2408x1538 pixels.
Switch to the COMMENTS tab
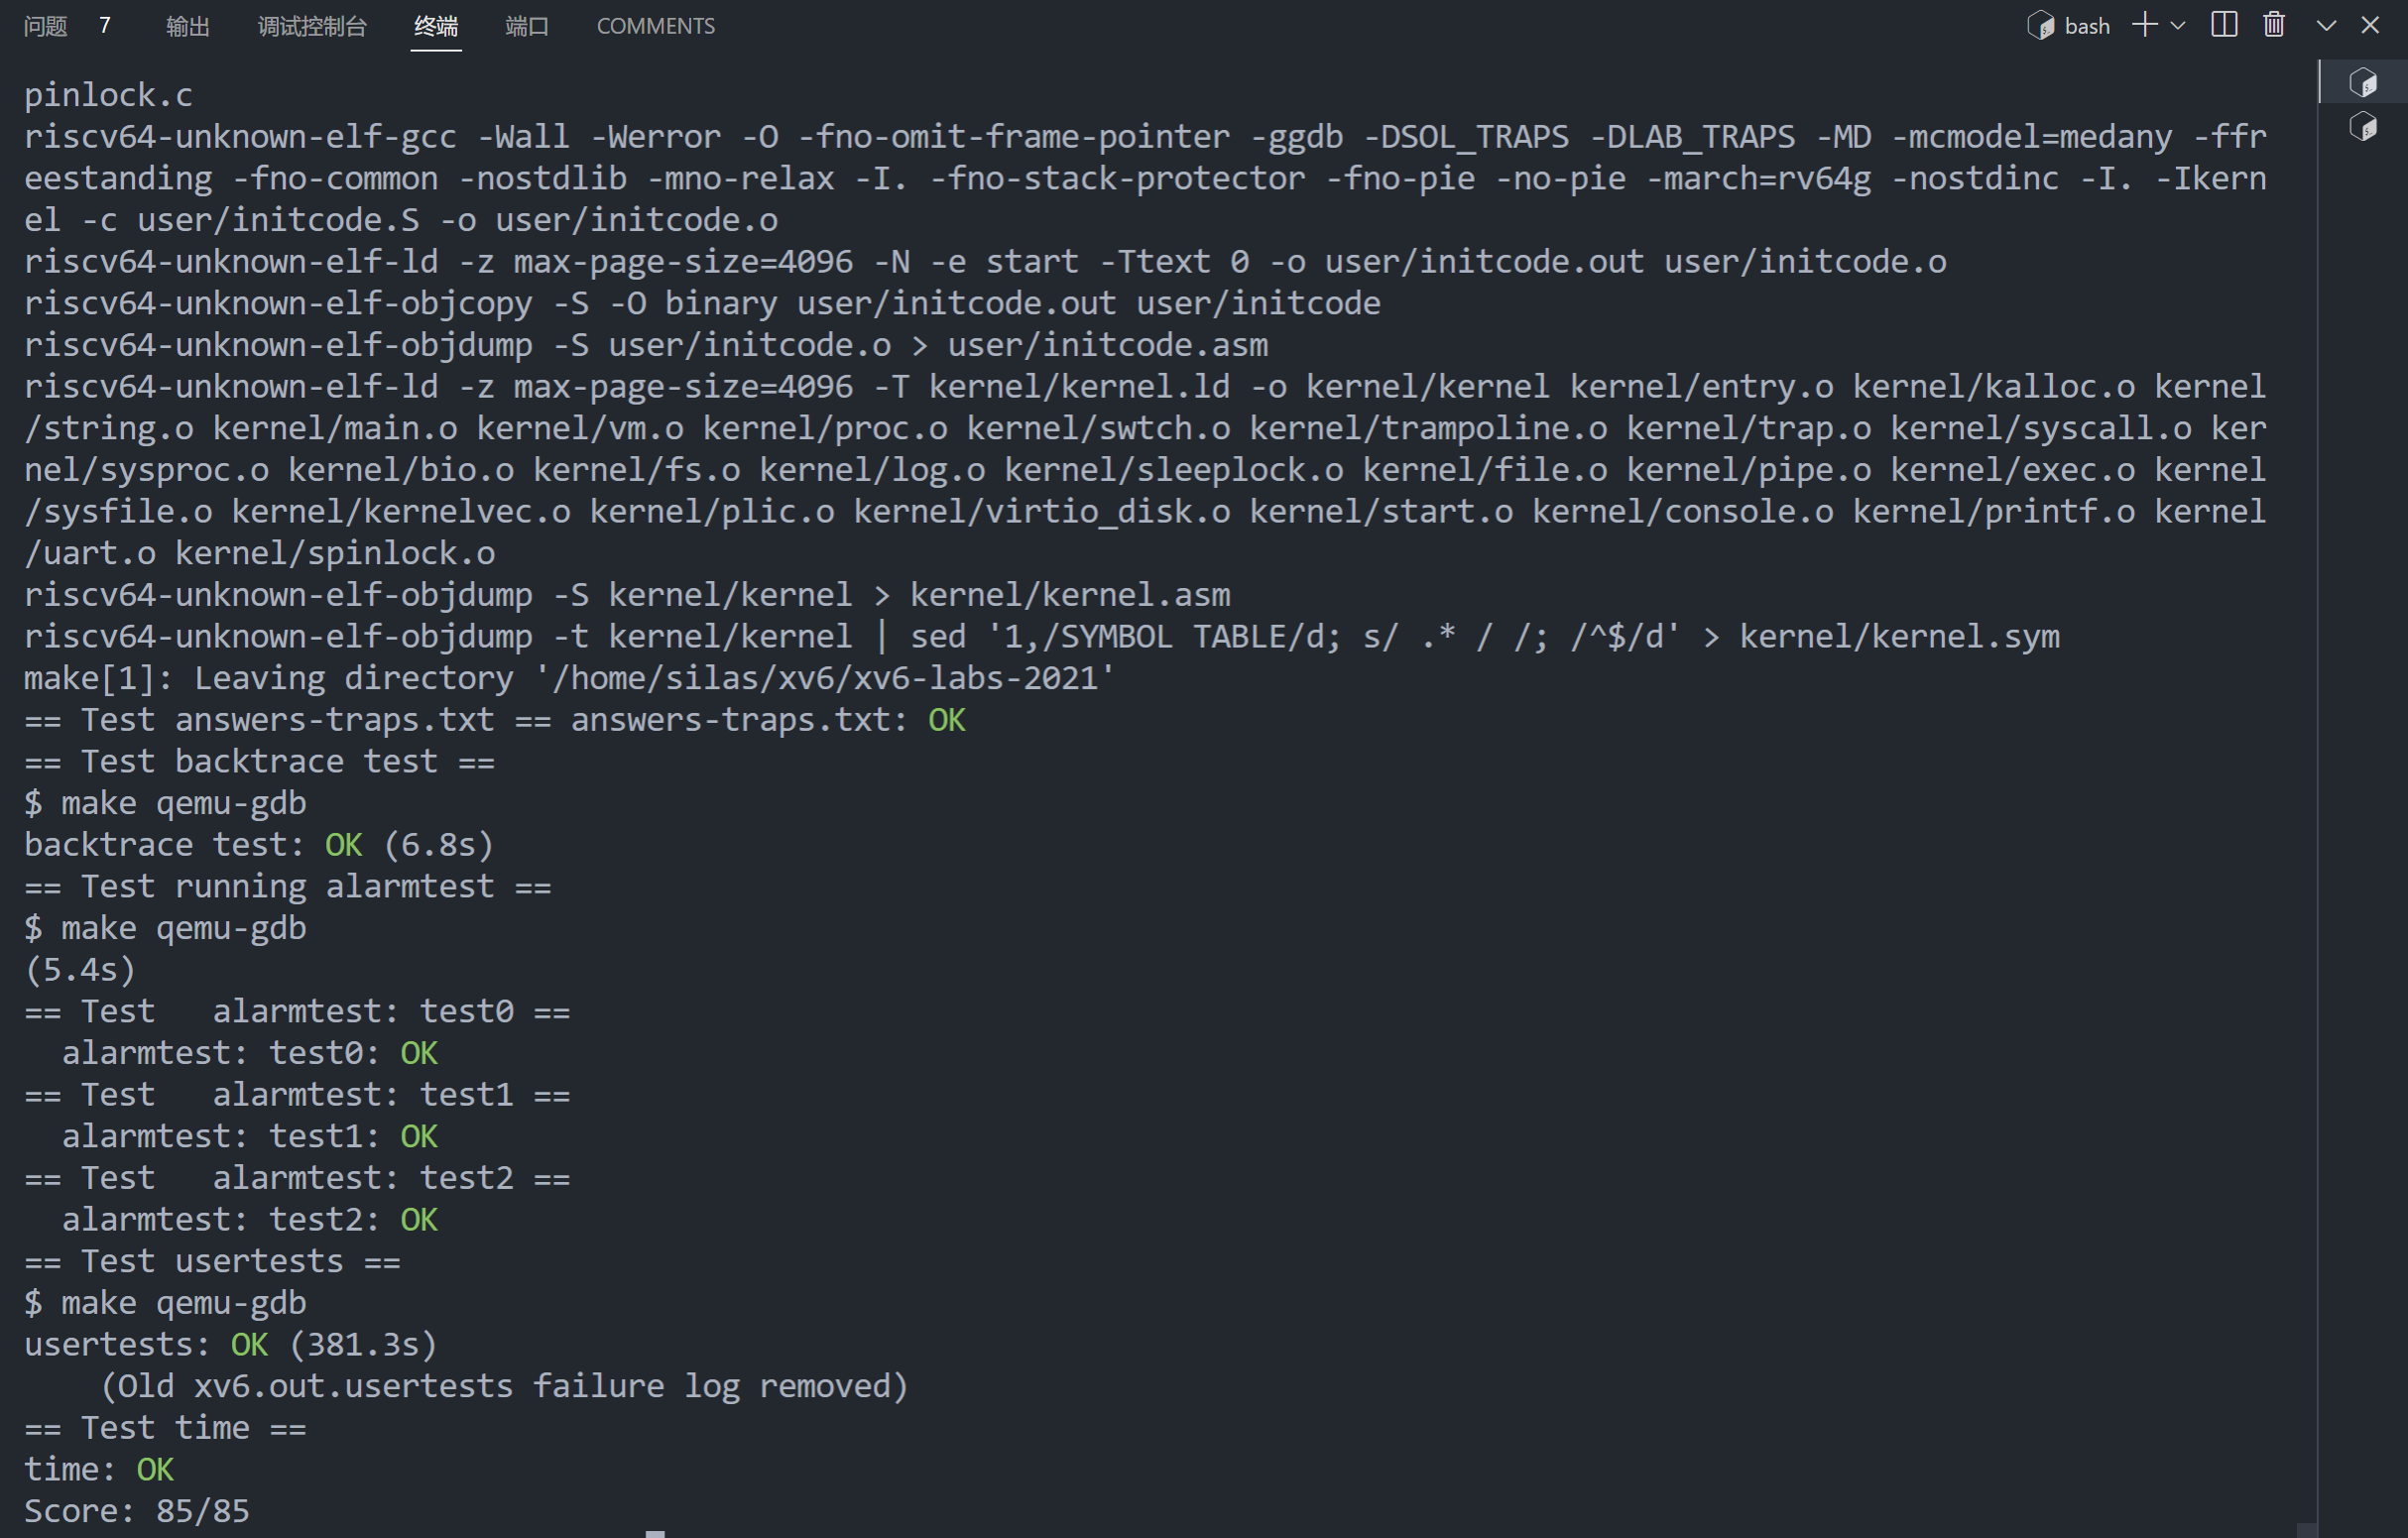(655, 26)
